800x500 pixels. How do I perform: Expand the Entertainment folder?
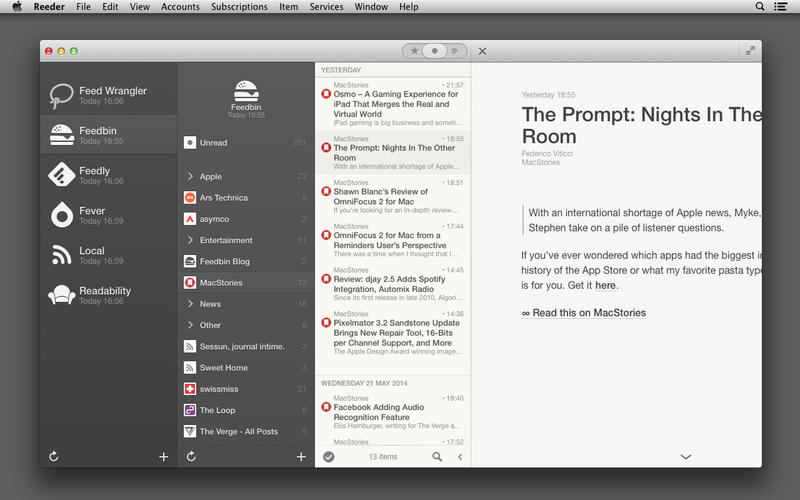pyautogui.click(x=190, y=240)
